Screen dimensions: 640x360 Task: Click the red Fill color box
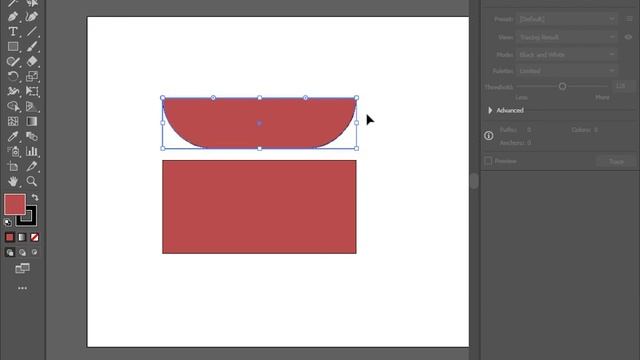(x=15, y=204)
